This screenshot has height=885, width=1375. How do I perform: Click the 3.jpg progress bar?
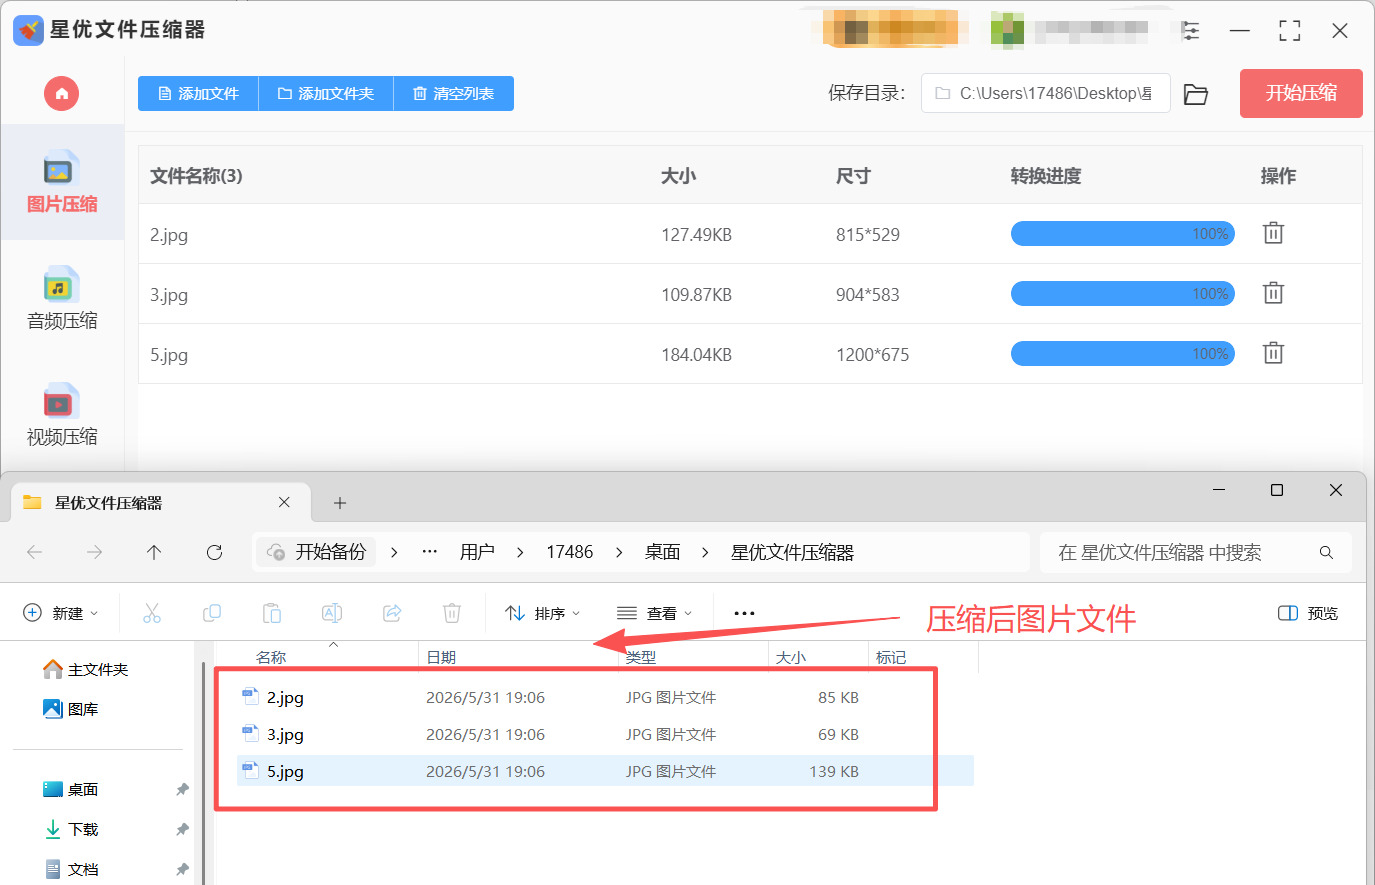(x=1123, y=294)
